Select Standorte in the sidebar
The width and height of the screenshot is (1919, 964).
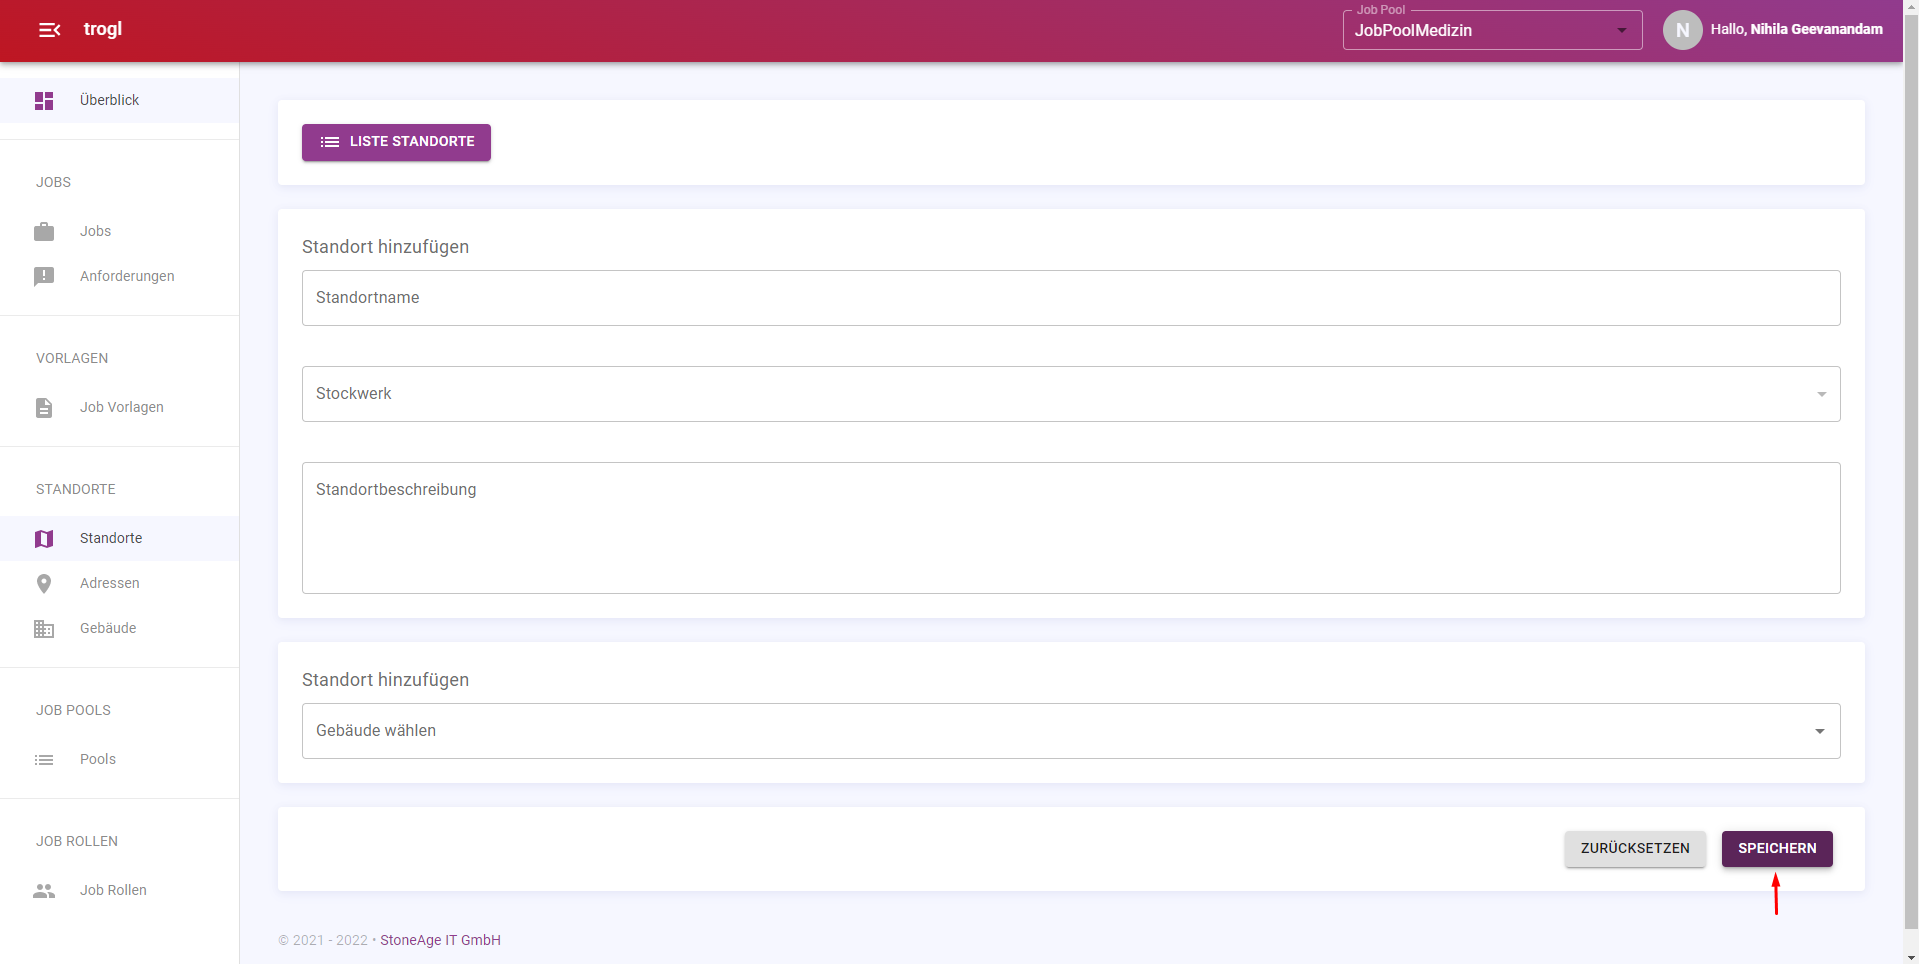point(119,538)
